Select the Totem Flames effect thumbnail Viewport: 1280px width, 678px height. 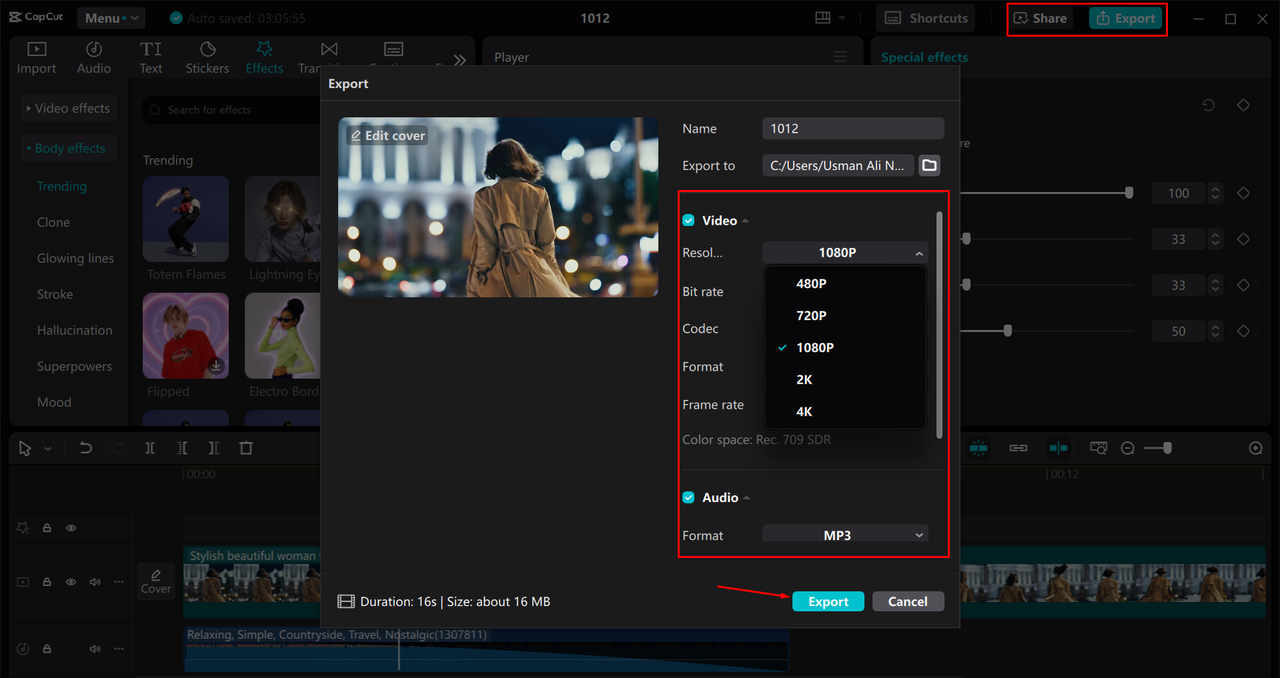tap(186, 219)
